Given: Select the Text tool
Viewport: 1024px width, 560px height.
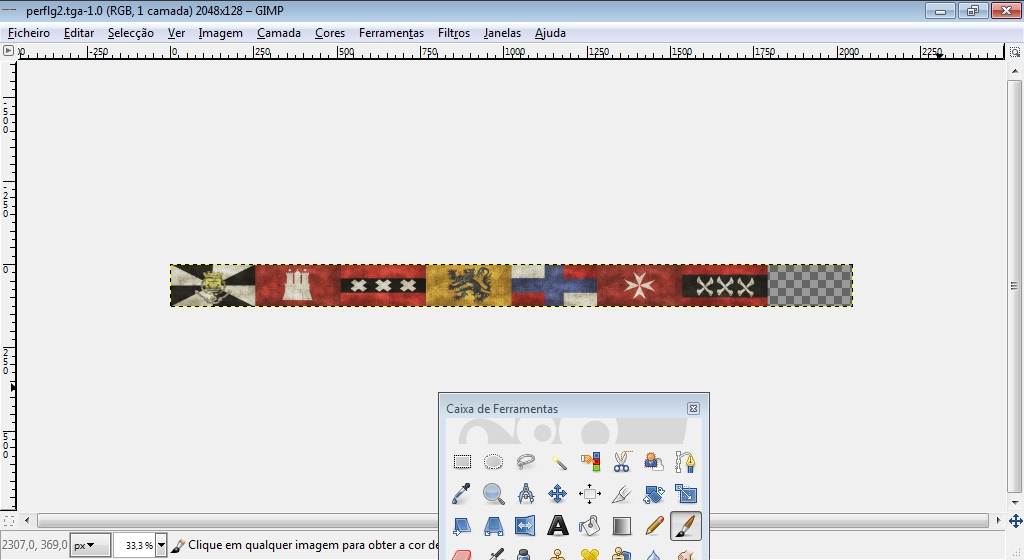Looking at the screenshot, I should point(558,526).
